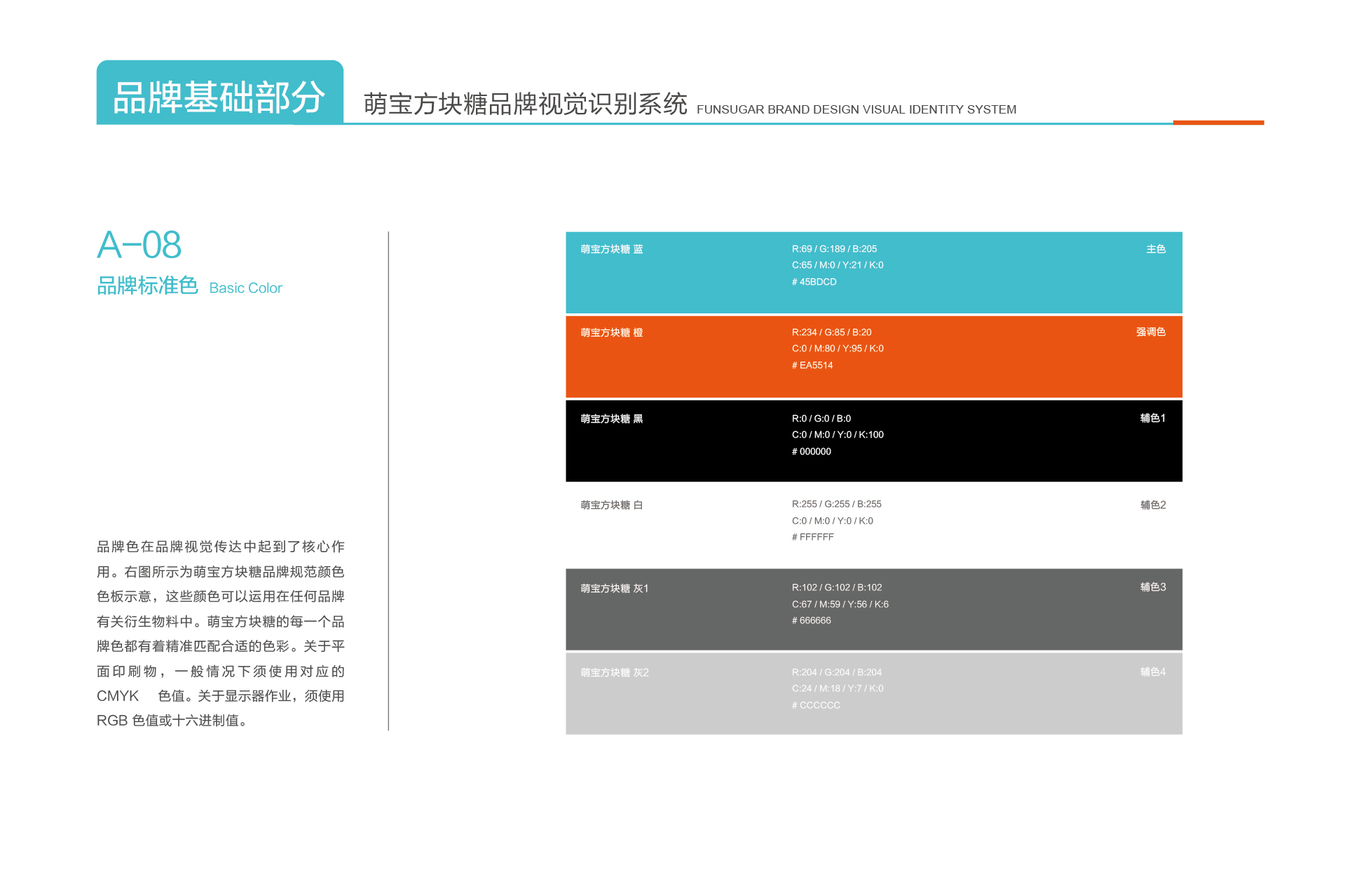The height and width of the screenshot is (870, 1366).
Task: Click the hex value # FFFFFF
Action: coord(813,537)
